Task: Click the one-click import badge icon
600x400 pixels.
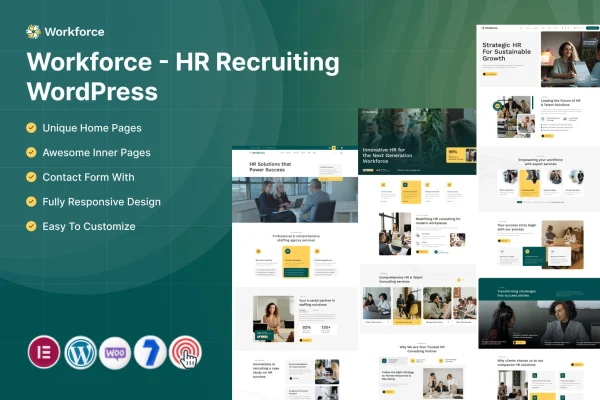Action: 186,352
